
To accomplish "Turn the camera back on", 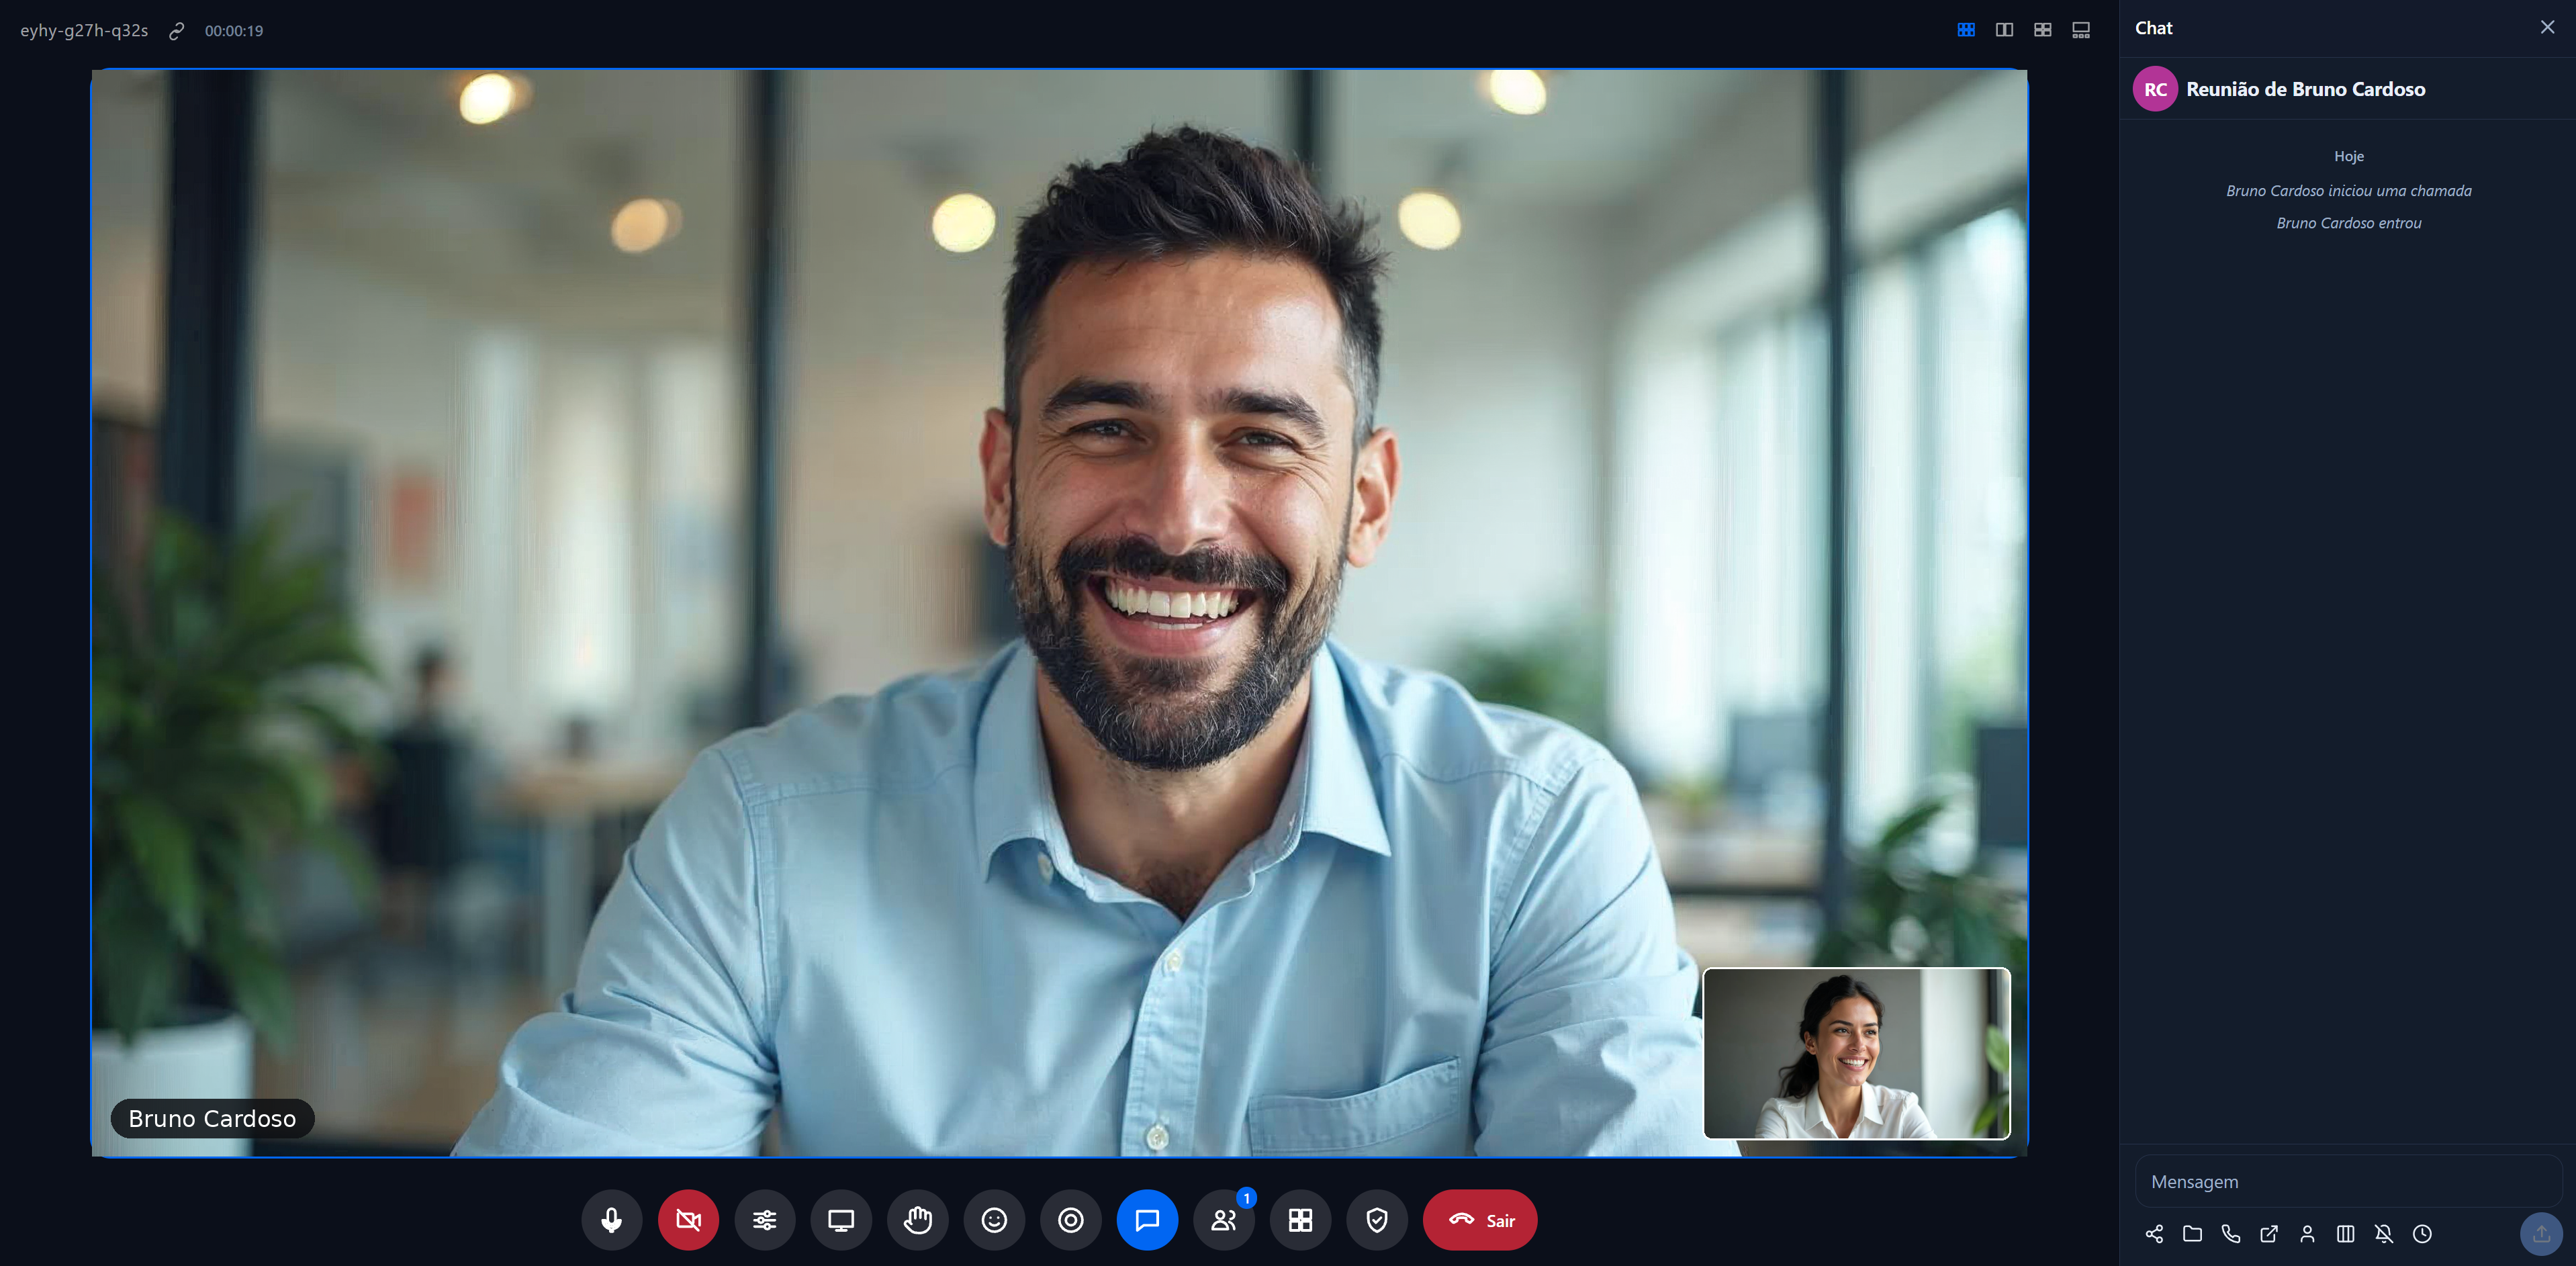I will coord(688,1219).
